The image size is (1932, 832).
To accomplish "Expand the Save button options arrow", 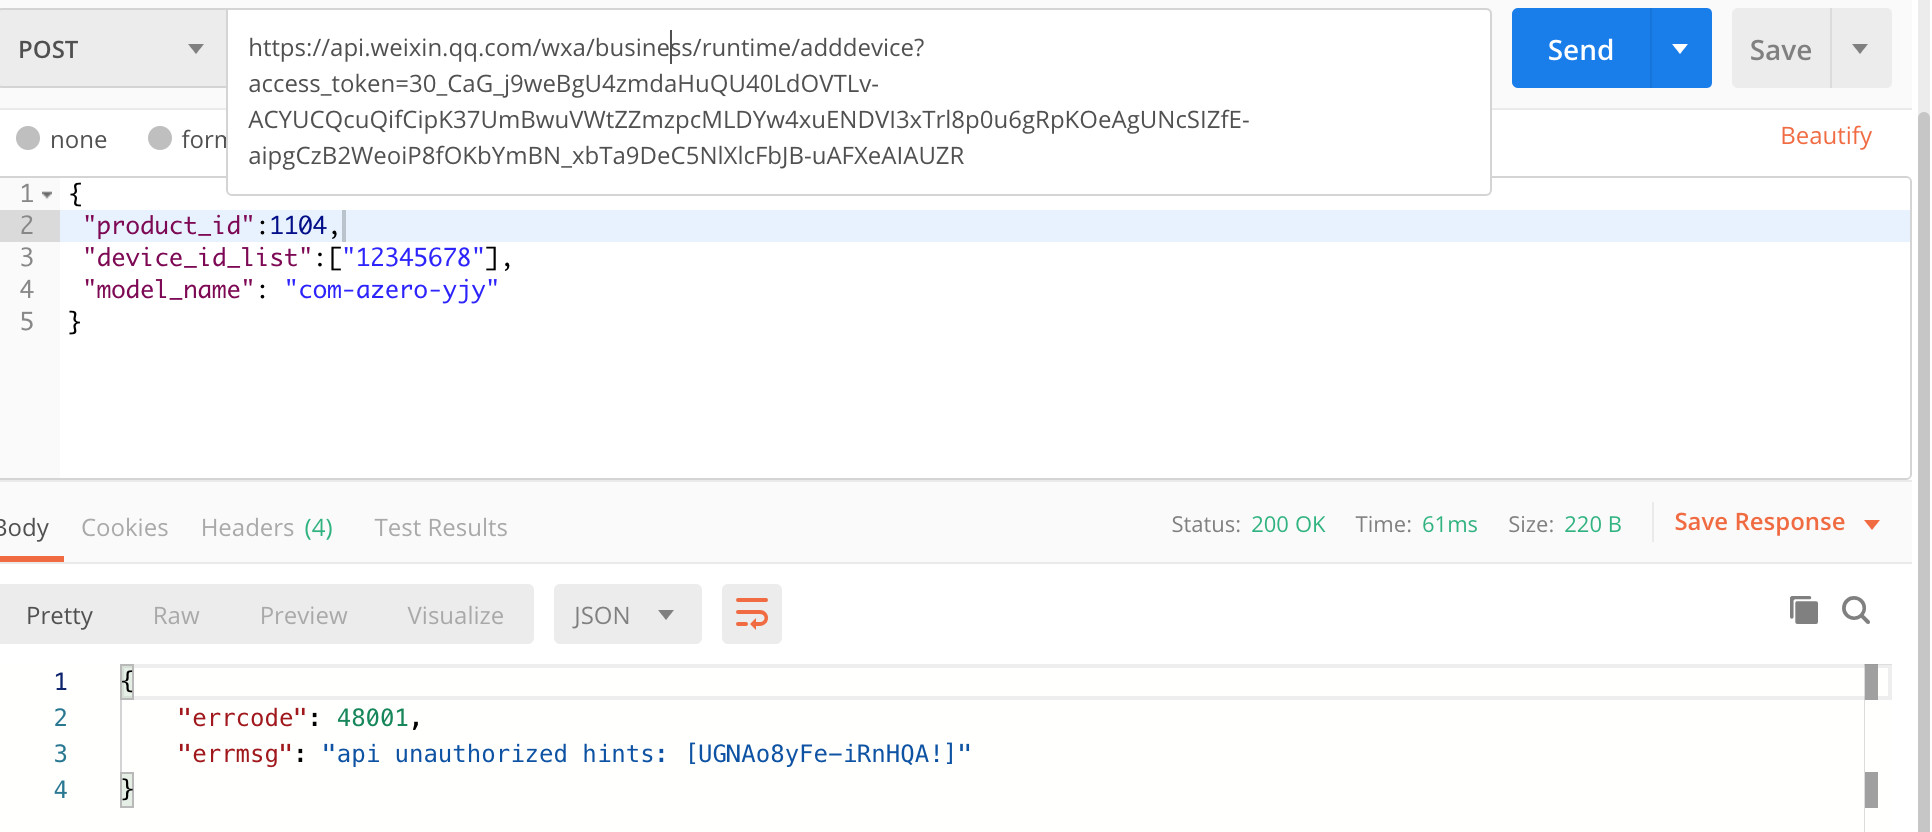I will (1860, 49).
